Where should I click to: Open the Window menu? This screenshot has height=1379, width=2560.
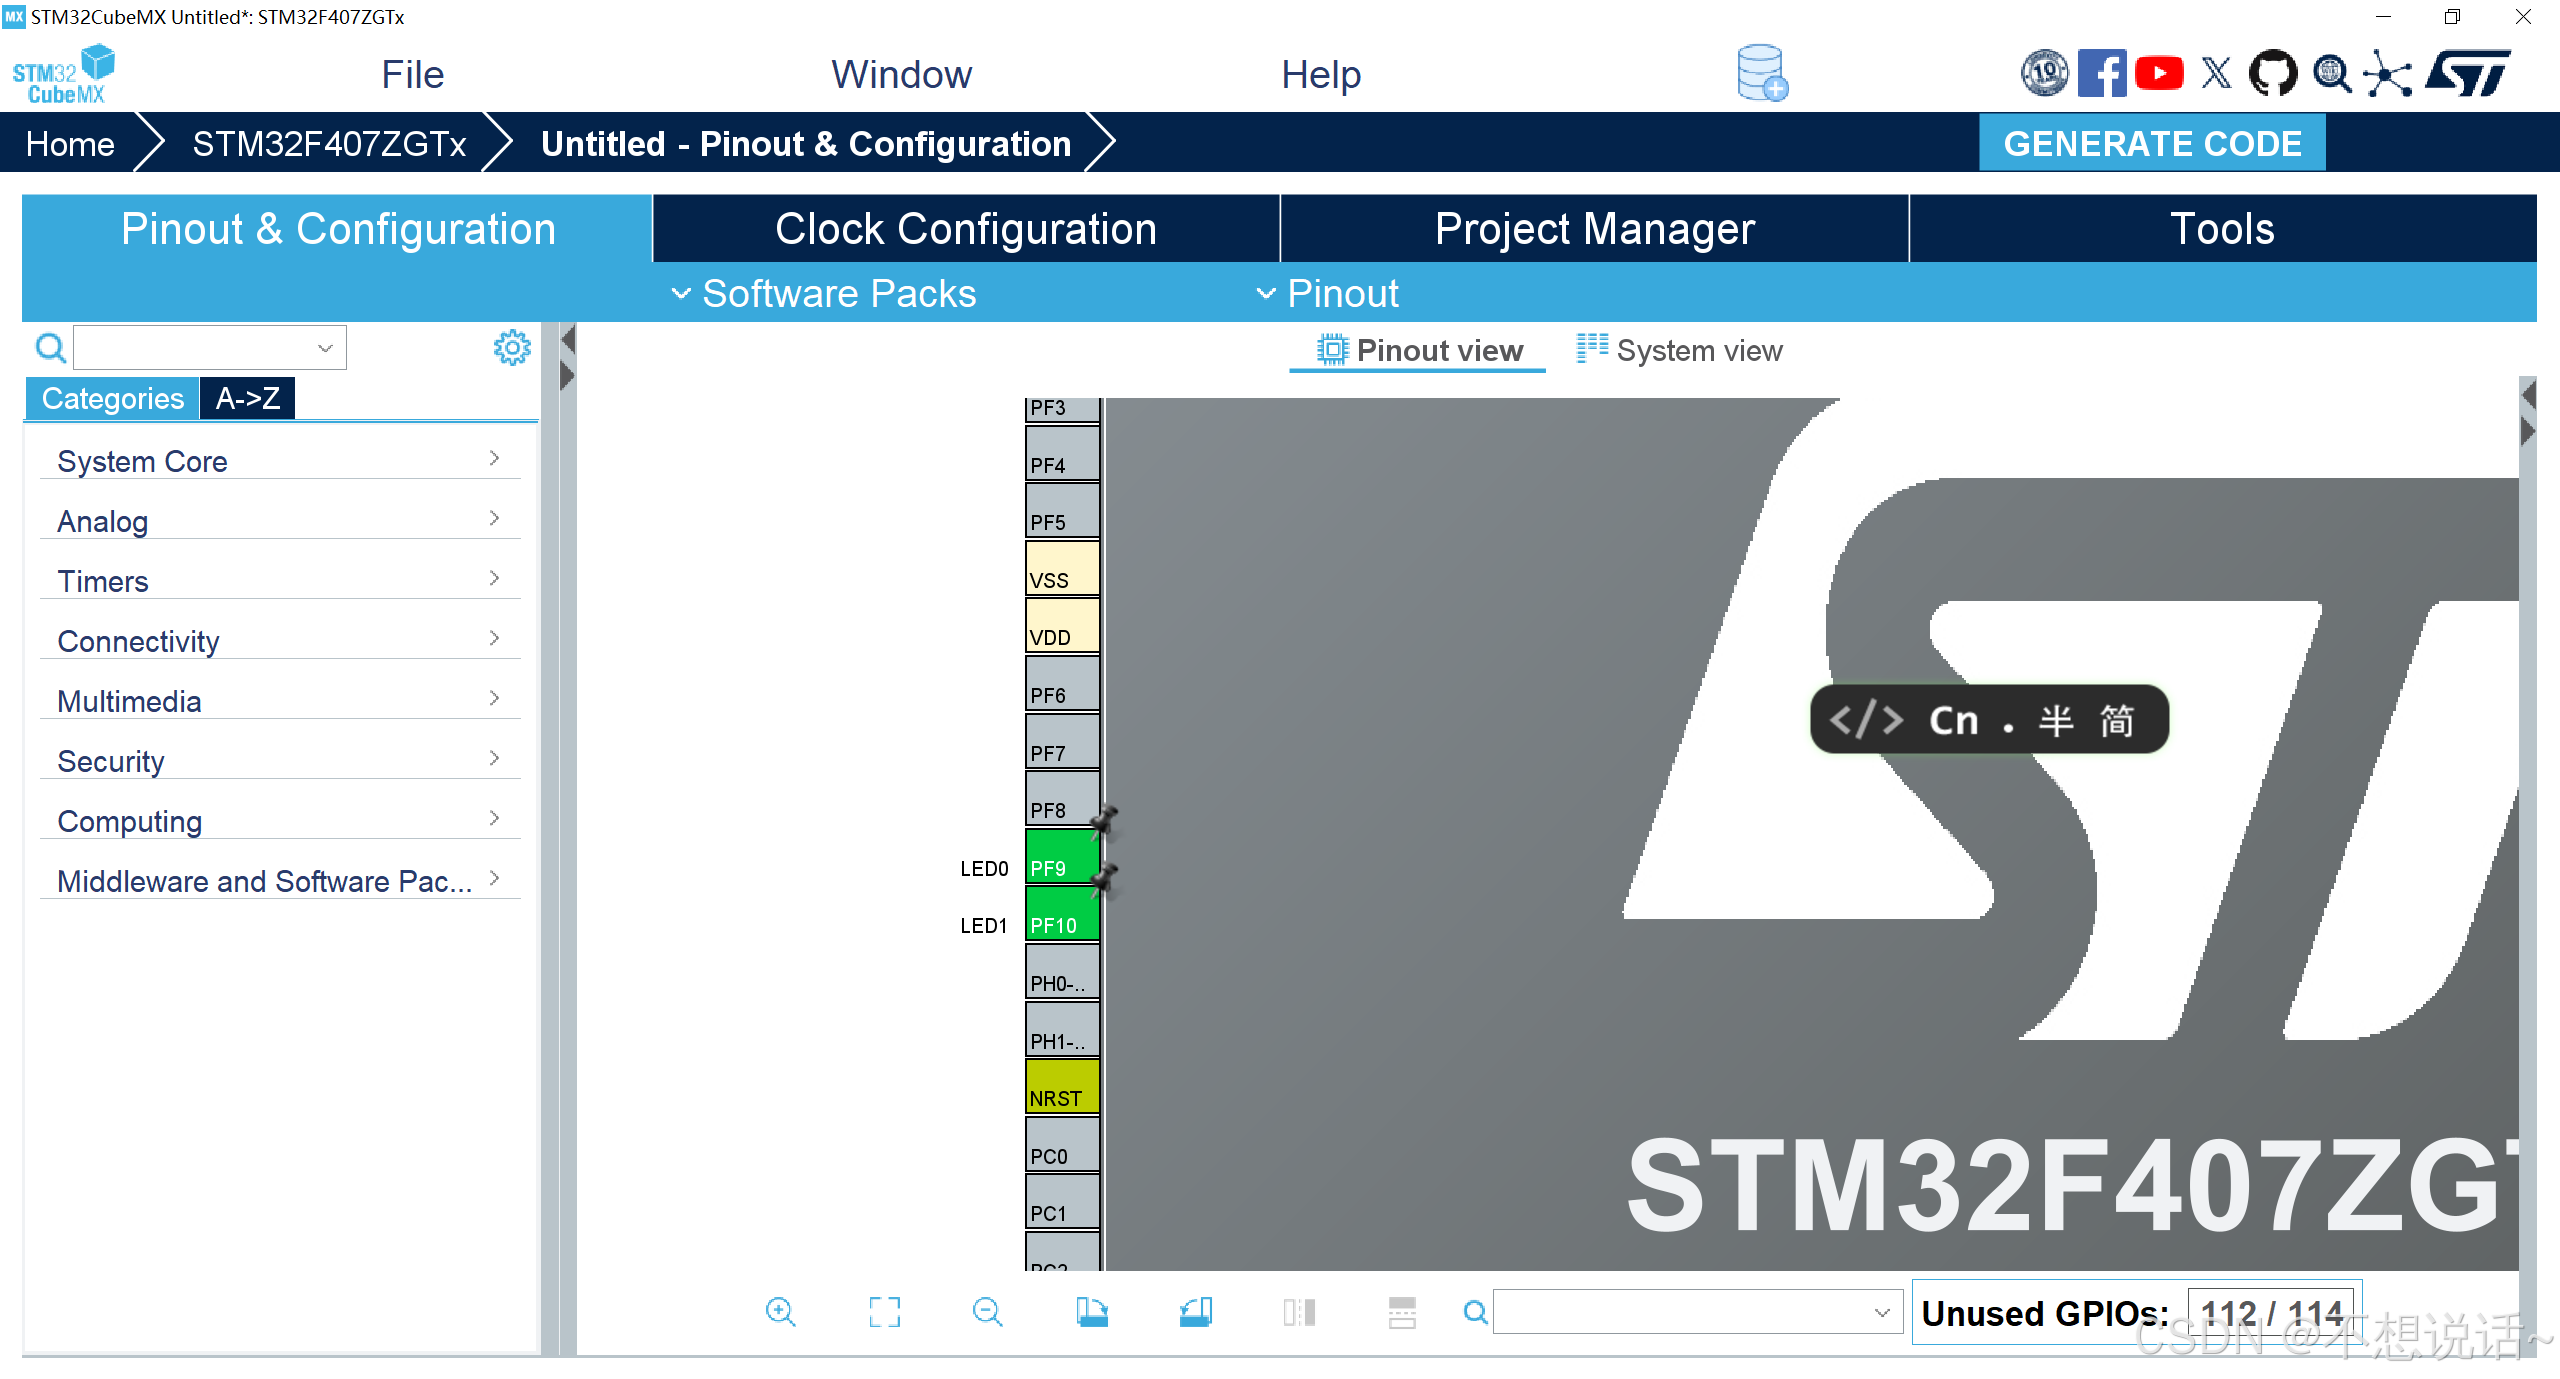901,73
